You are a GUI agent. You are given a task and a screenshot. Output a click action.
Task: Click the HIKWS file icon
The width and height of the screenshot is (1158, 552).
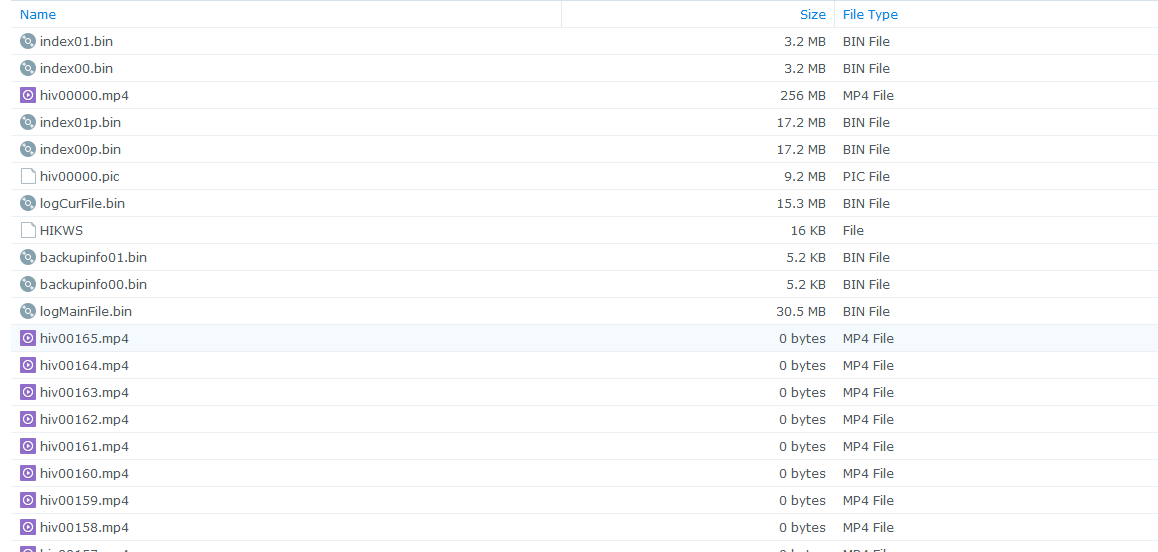tap(28, 231)
